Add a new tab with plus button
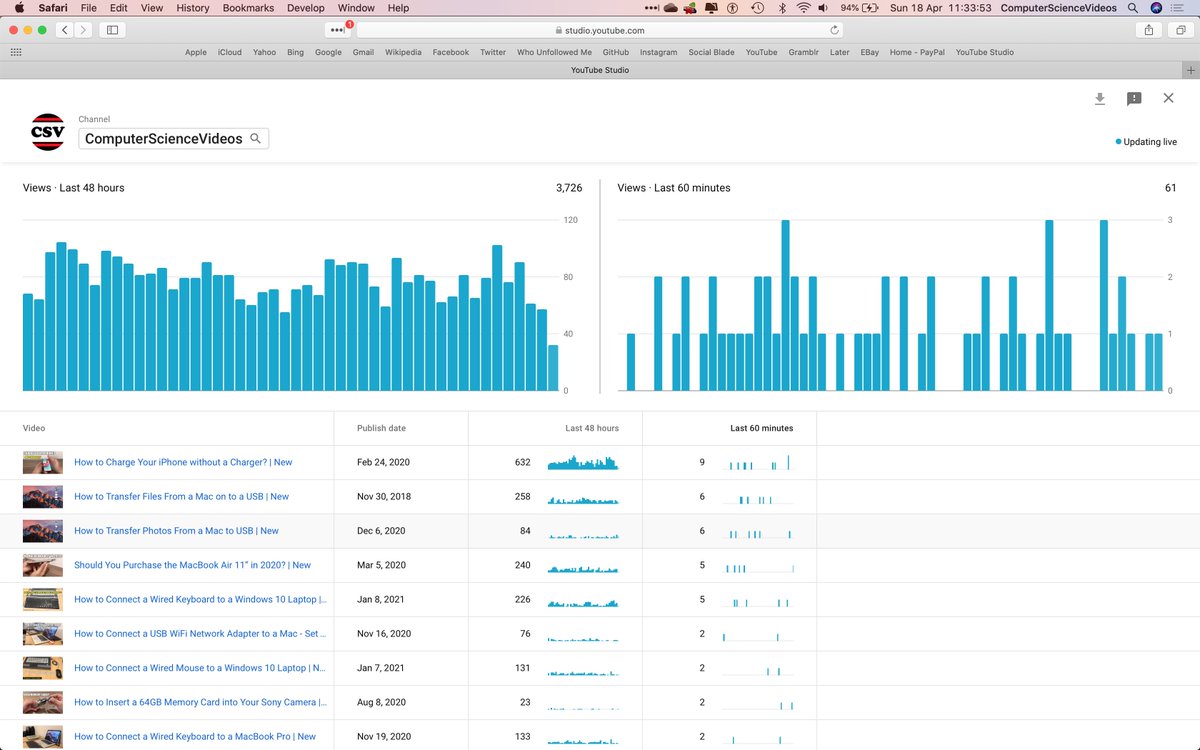 [1190, 70]
